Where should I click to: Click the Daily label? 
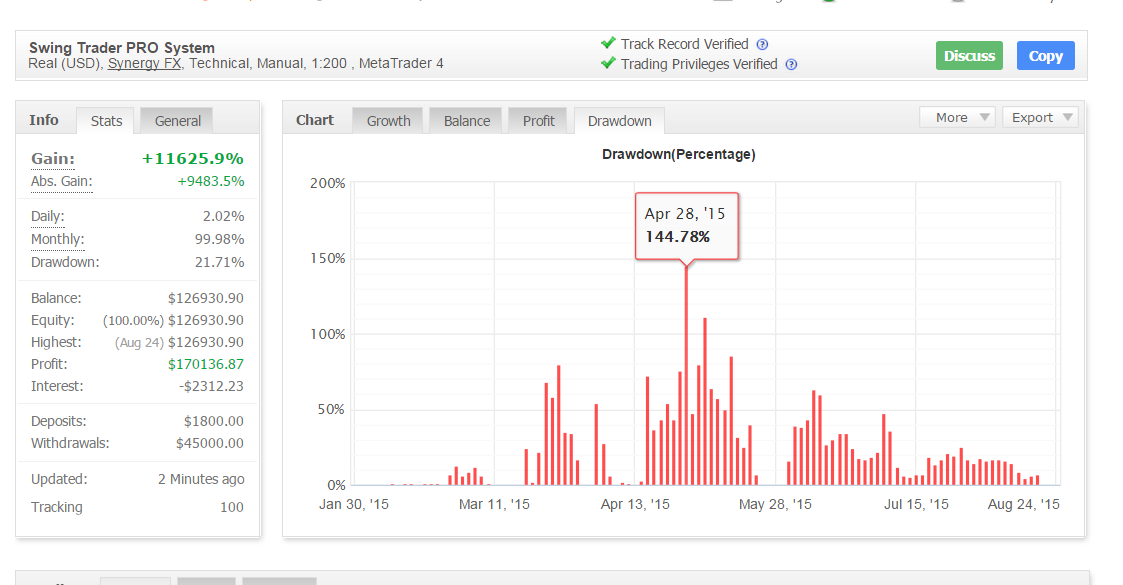click(47, 216)
